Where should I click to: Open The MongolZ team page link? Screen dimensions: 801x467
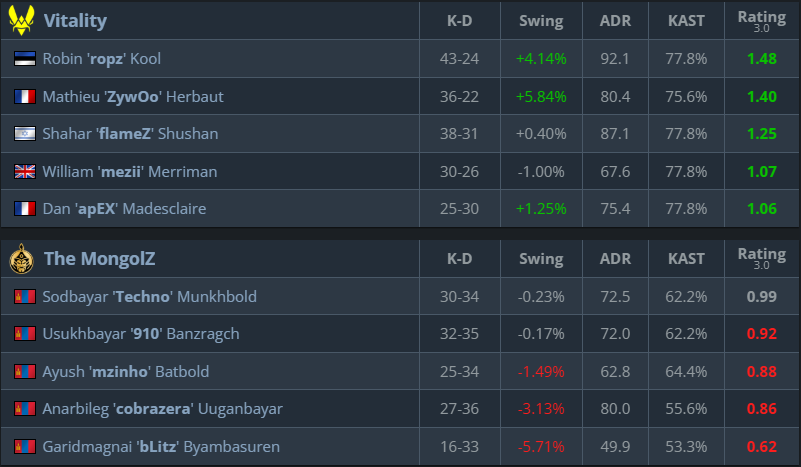pyautogui.click(x=99, y=260)
